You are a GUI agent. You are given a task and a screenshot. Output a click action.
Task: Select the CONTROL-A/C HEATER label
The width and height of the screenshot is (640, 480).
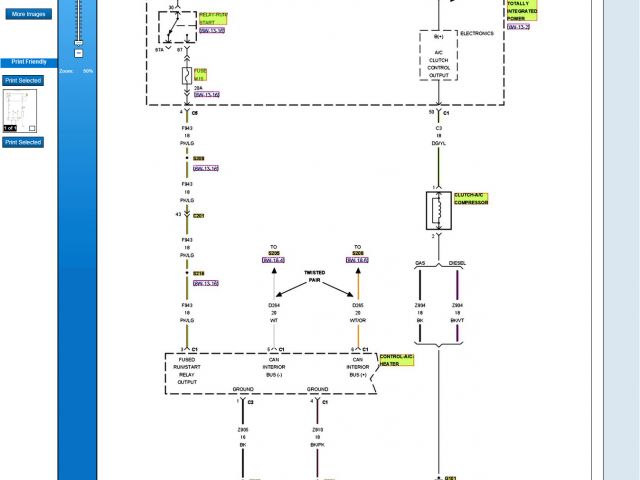click(396, 360)
